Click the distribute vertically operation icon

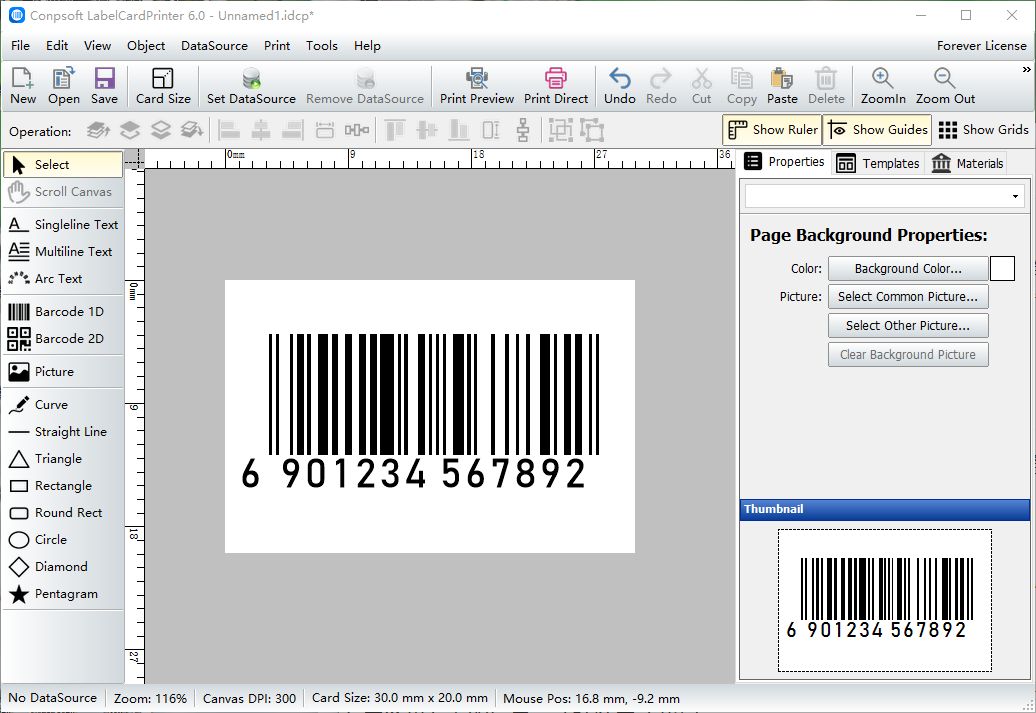[523, 130]
